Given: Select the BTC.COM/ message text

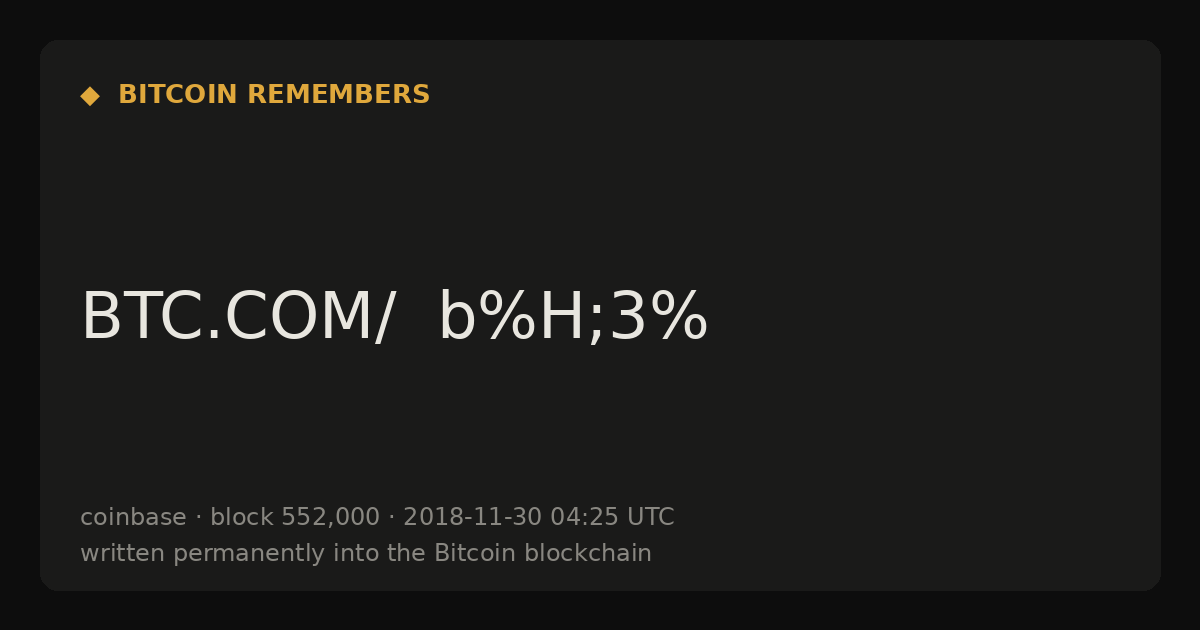Looking at the screenshot, I should click(x=238, y=318).
